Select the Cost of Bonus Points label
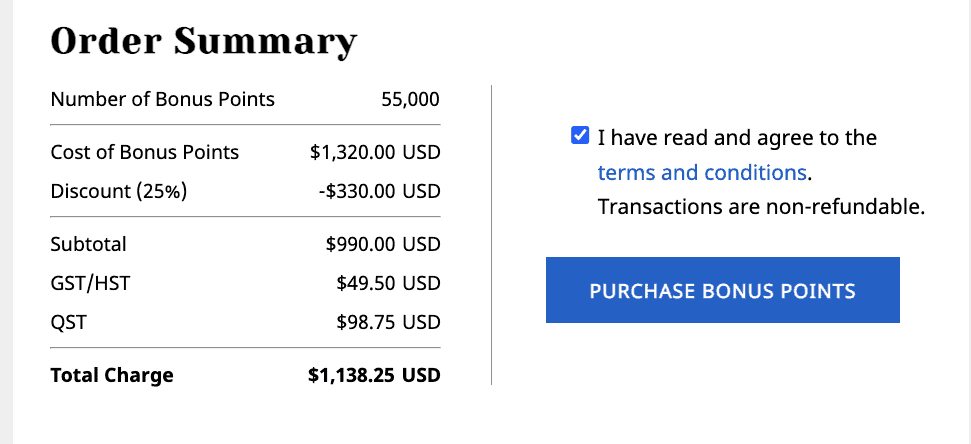 click(145, 153)
